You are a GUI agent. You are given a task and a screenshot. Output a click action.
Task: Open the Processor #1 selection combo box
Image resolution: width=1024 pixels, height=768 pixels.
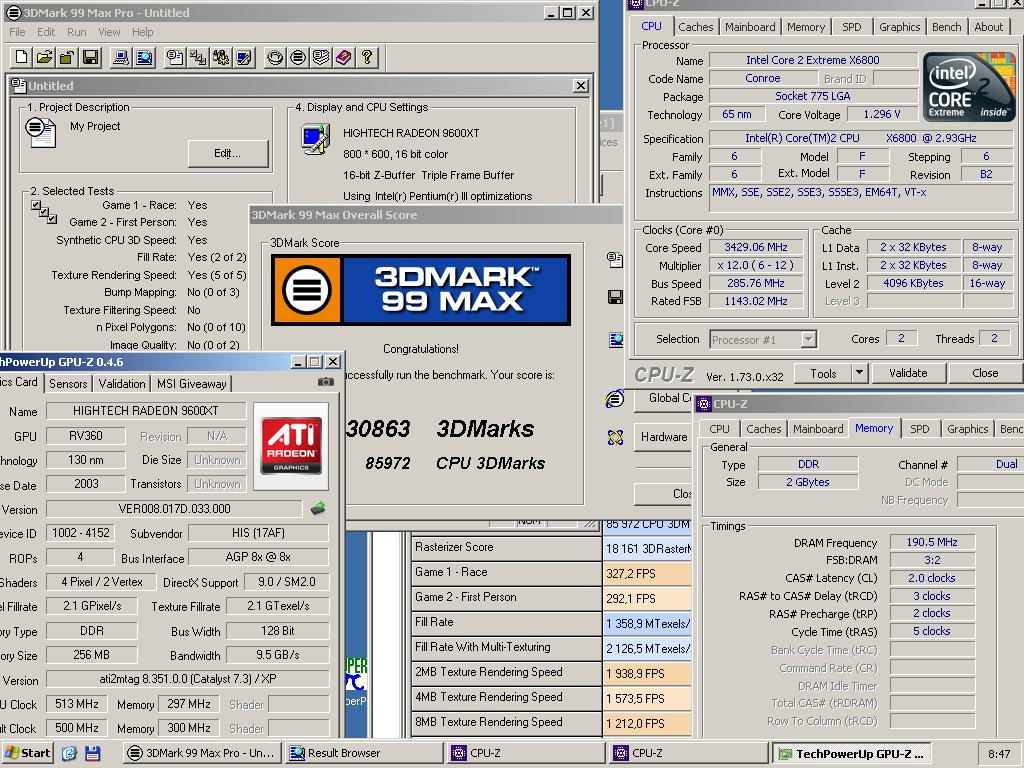[x=763, y=340]
